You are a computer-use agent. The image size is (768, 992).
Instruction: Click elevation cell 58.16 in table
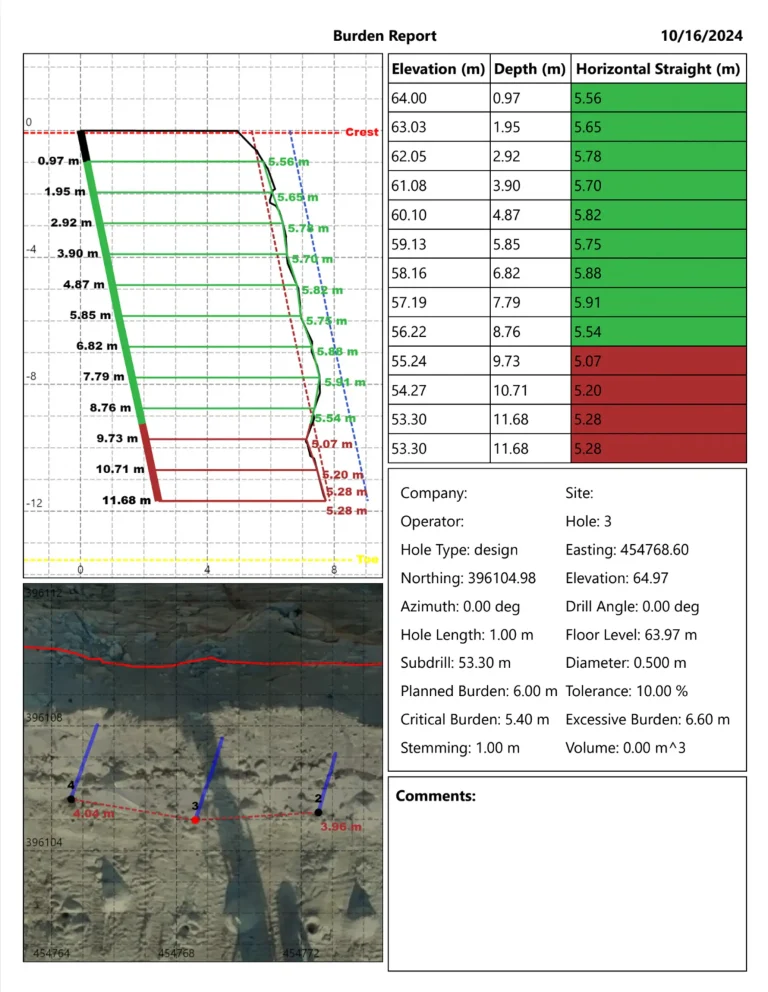(x=439, y=273)
